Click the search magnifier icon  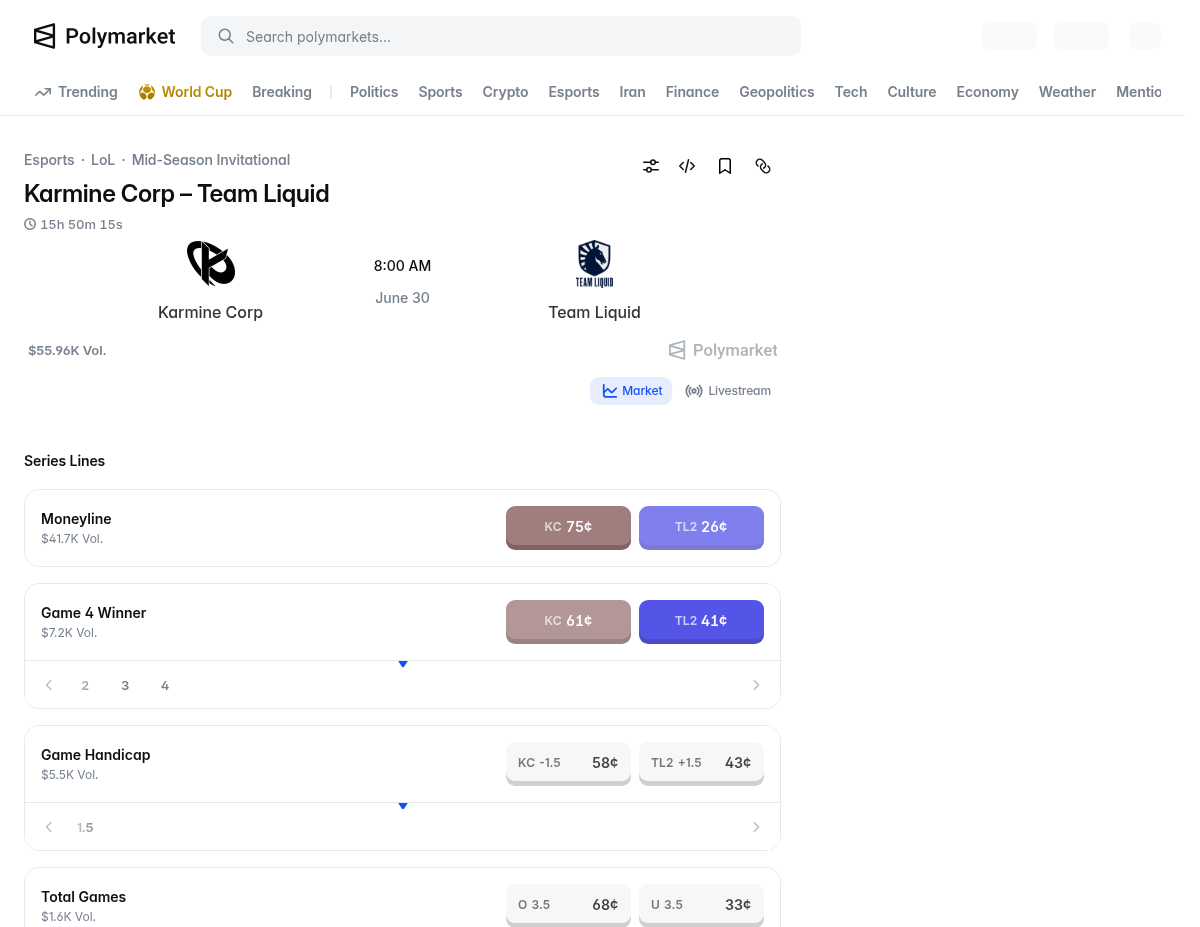tap(226, 36)
